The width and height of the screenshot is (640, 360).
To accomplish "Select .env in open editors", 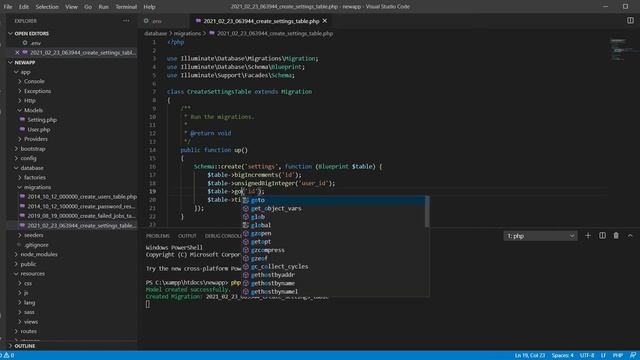I will (36, 43).
